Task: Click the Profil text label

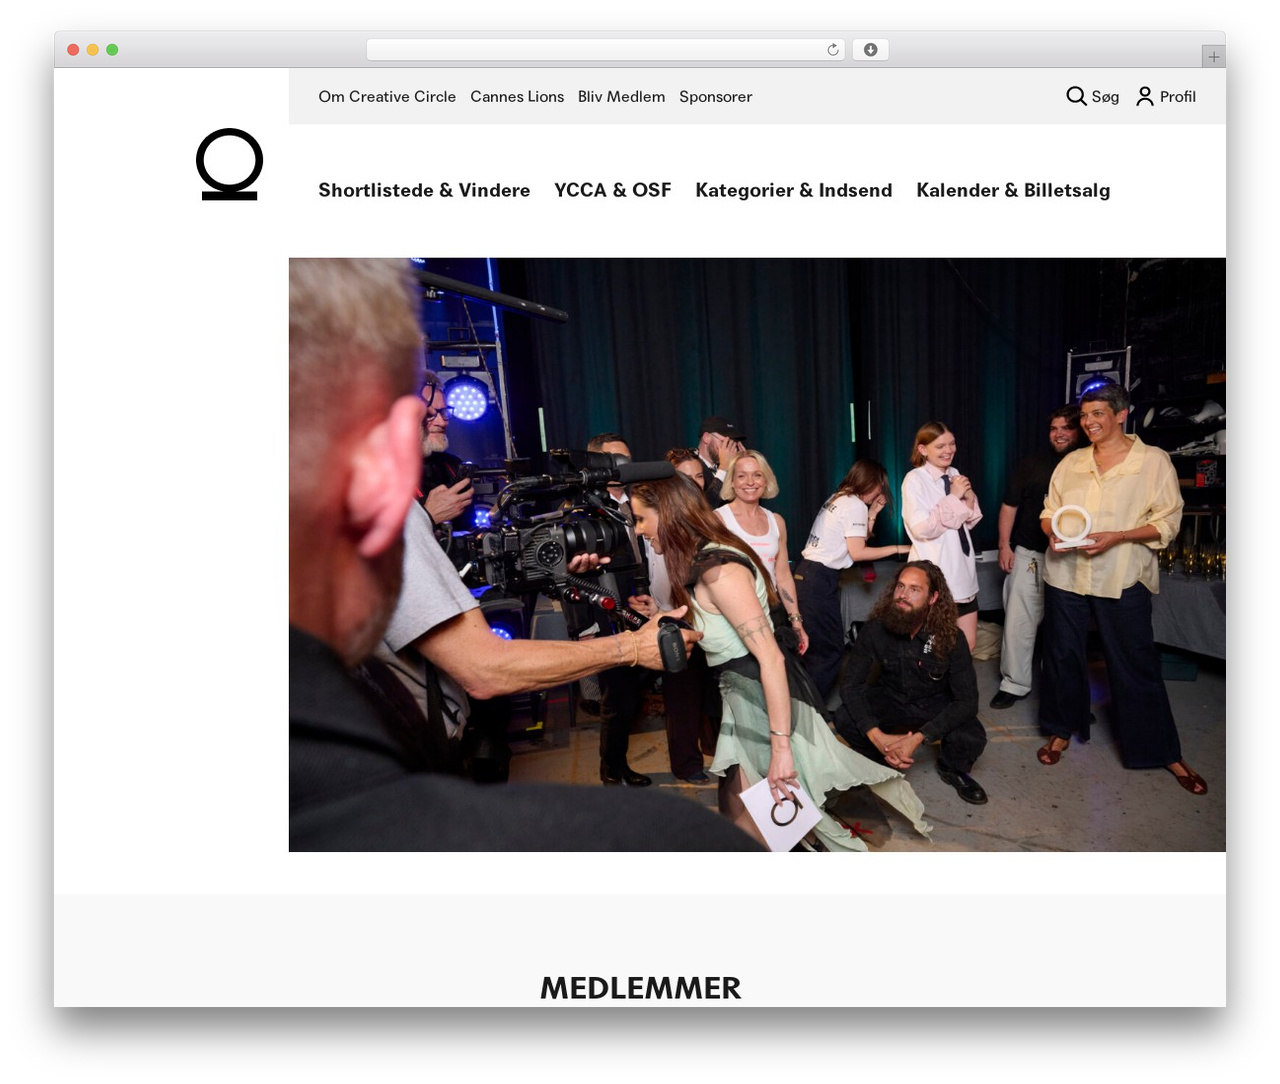Action: click(x=1178, y=96)
